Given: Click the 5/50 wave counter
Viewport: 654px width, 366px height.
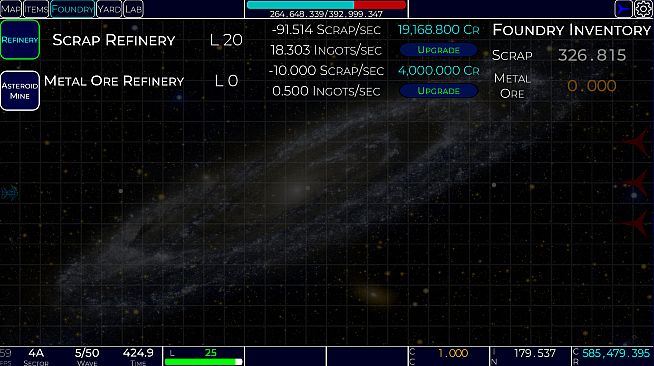Looking at the screenshot, I should [x=87, y=353].
